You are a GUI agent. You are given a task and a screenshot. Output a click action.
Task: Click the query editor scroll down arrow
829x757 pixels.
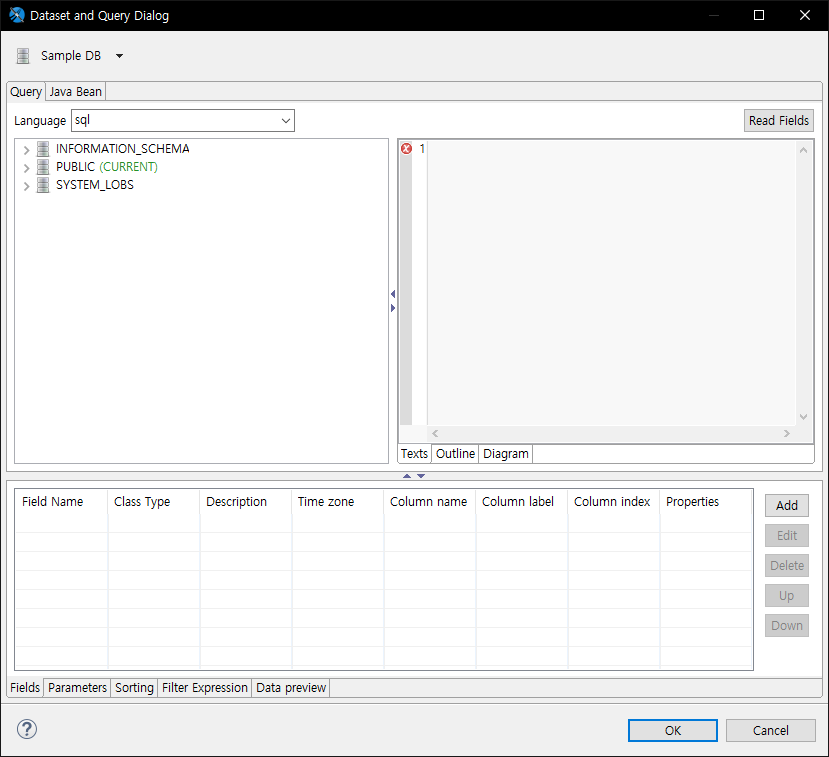pos(804,417)
